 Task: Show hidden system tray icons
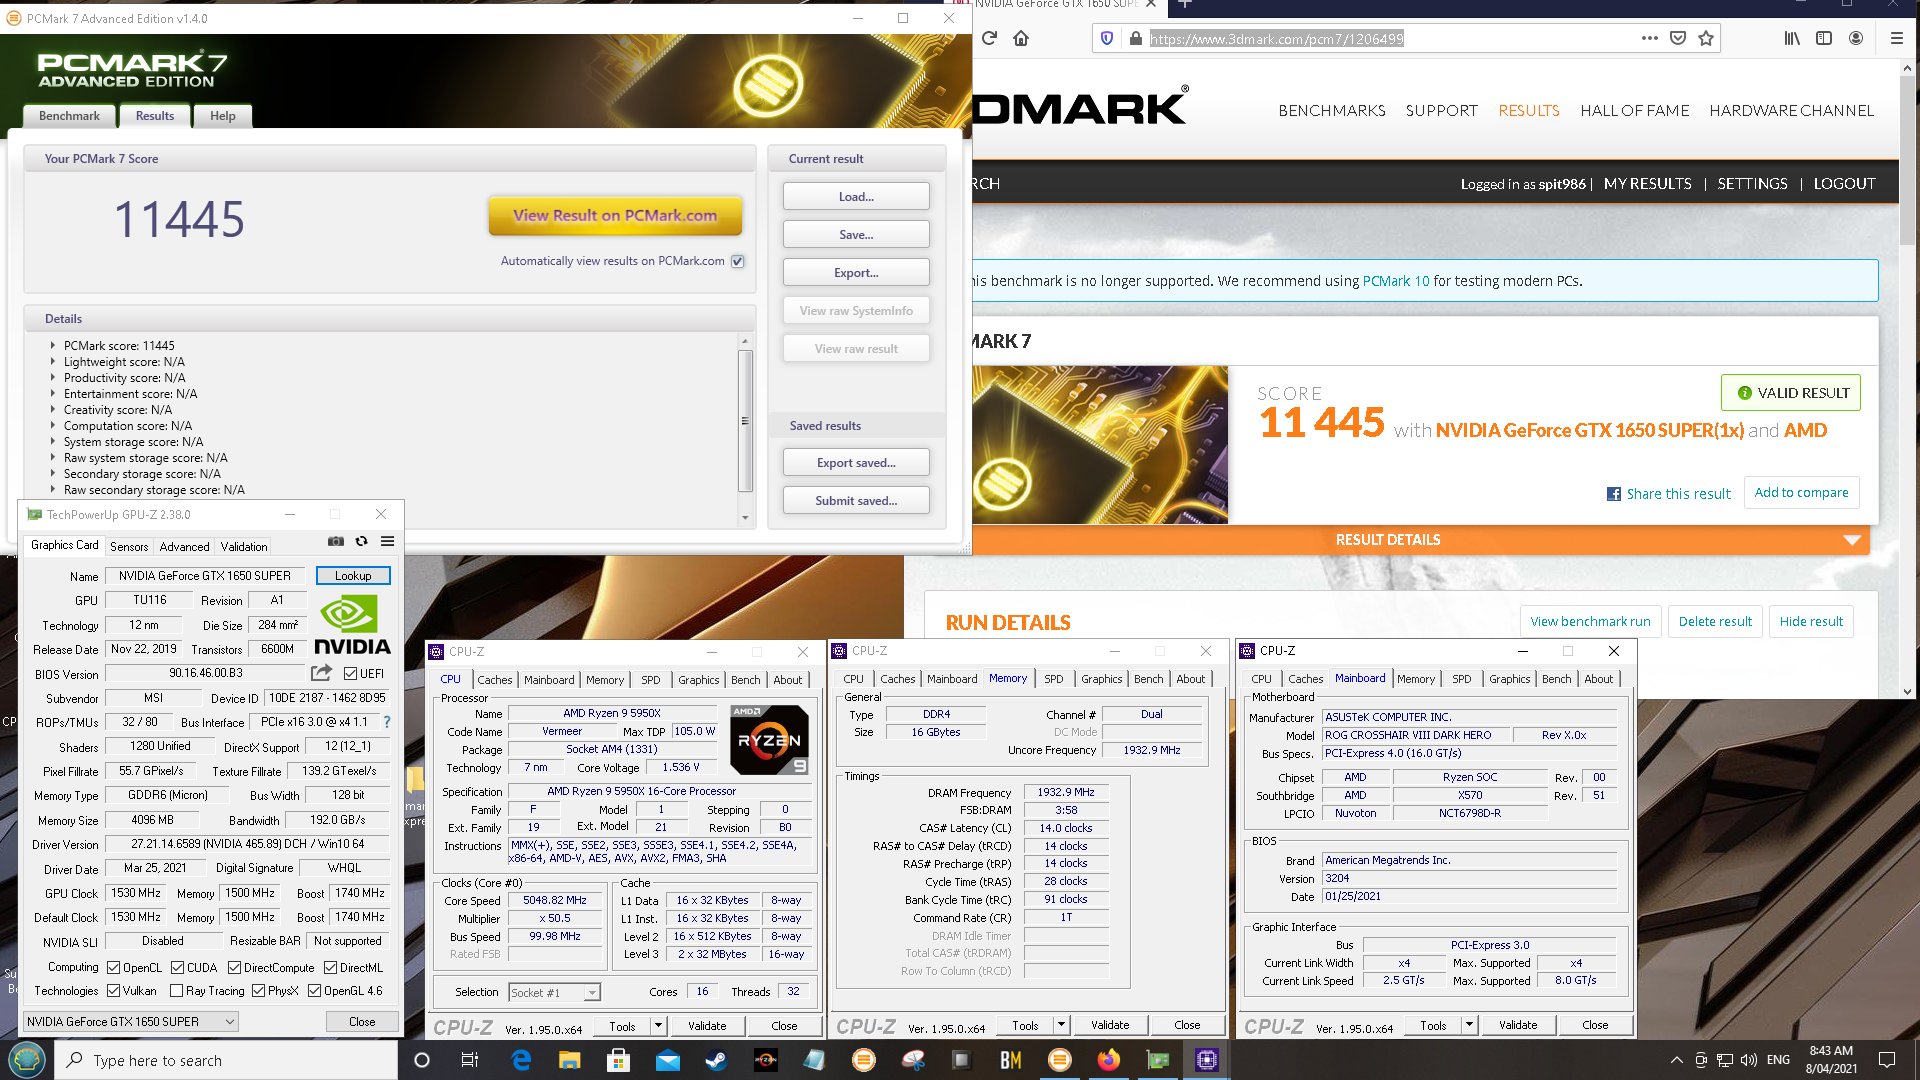point(1676,1060)
